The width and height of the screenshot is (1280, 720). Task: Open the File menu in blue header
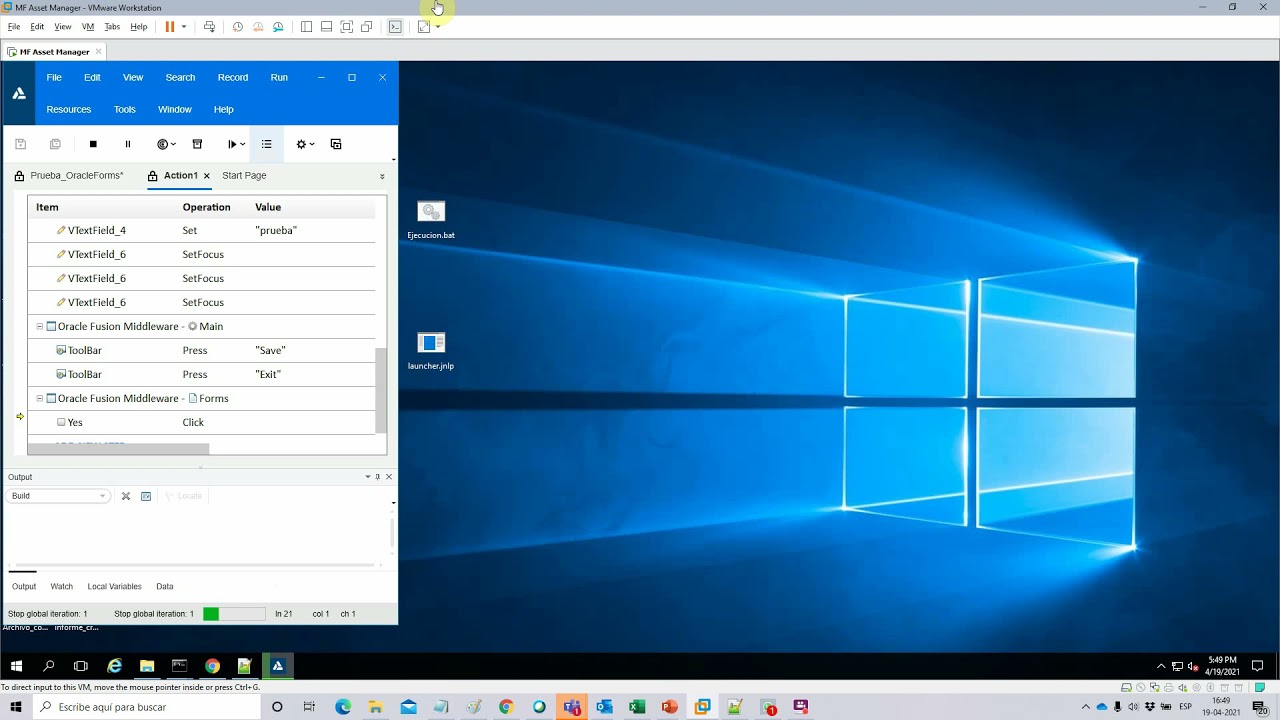coord(54,77)
